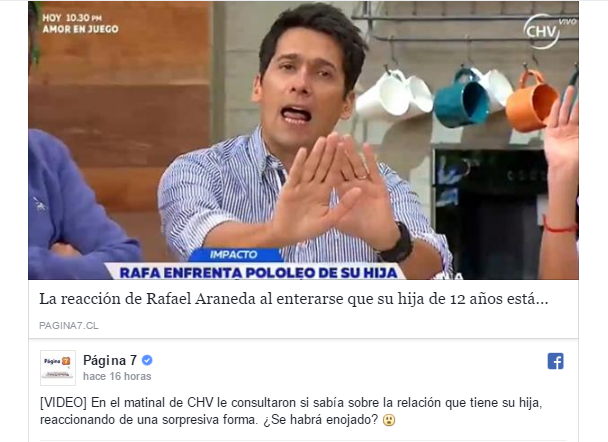Click the IMPACTO banner label

pyautogui.click(x=234, y=254)
